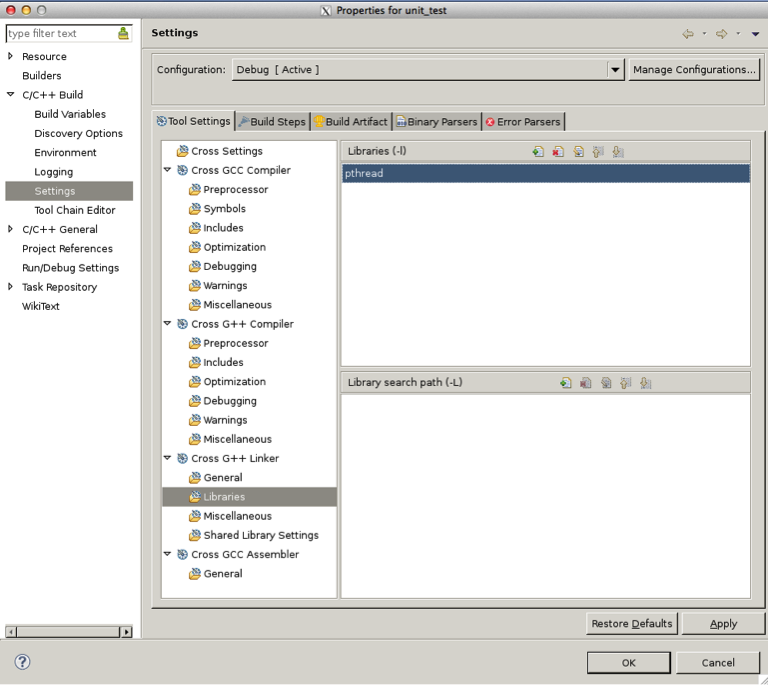The width and height of the screenshot is (769, 685).
Task: Click left arrow of sidebar horizontal scrollbar
Action: [x=11, y=632]
